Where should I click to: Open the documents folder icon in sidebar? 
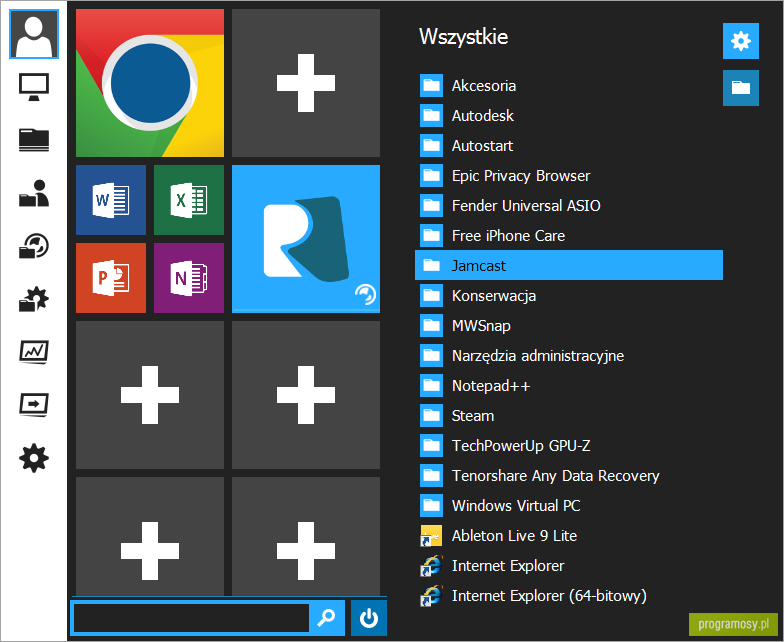(34, 140)
